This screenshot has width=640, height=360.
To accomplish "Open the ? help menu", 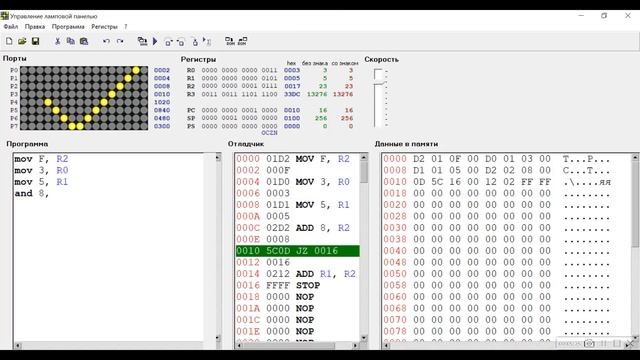I will (x=126, y=27).
